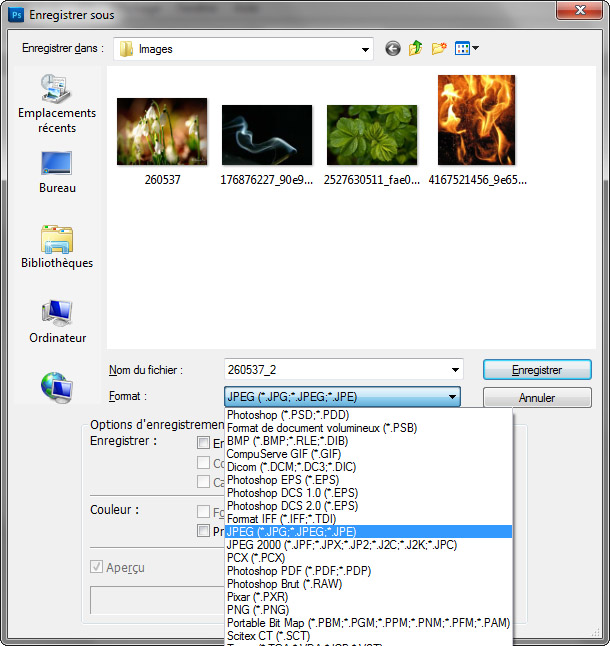Toggle the first Enregistrer options checkbox
The image size is (610, 646).
pyautogui.click(x=203, y=442)
